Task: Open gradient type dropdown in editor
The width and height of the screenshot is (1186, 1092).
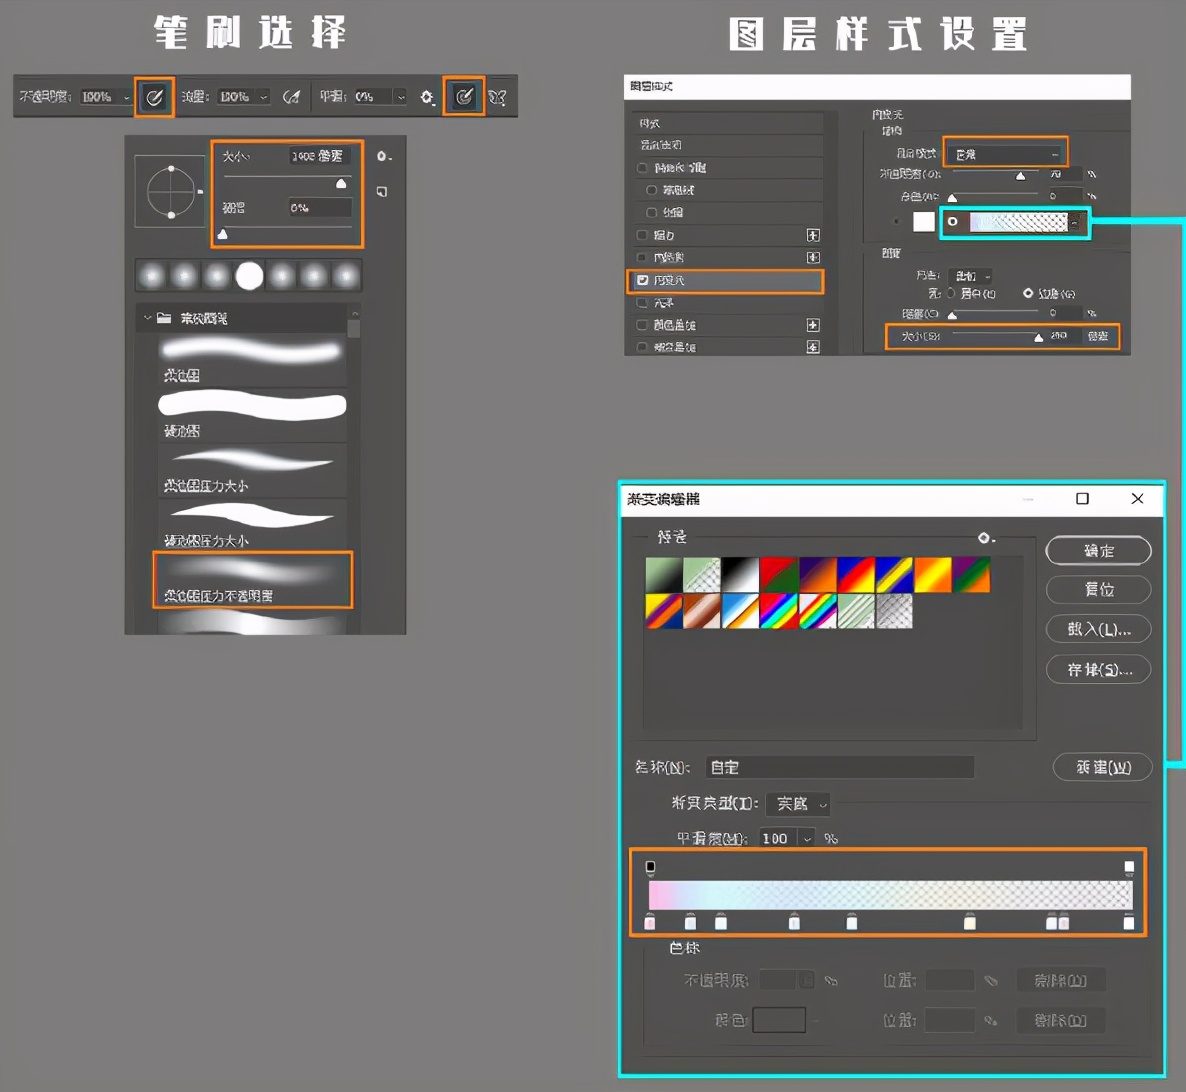Action: point(798,804)
